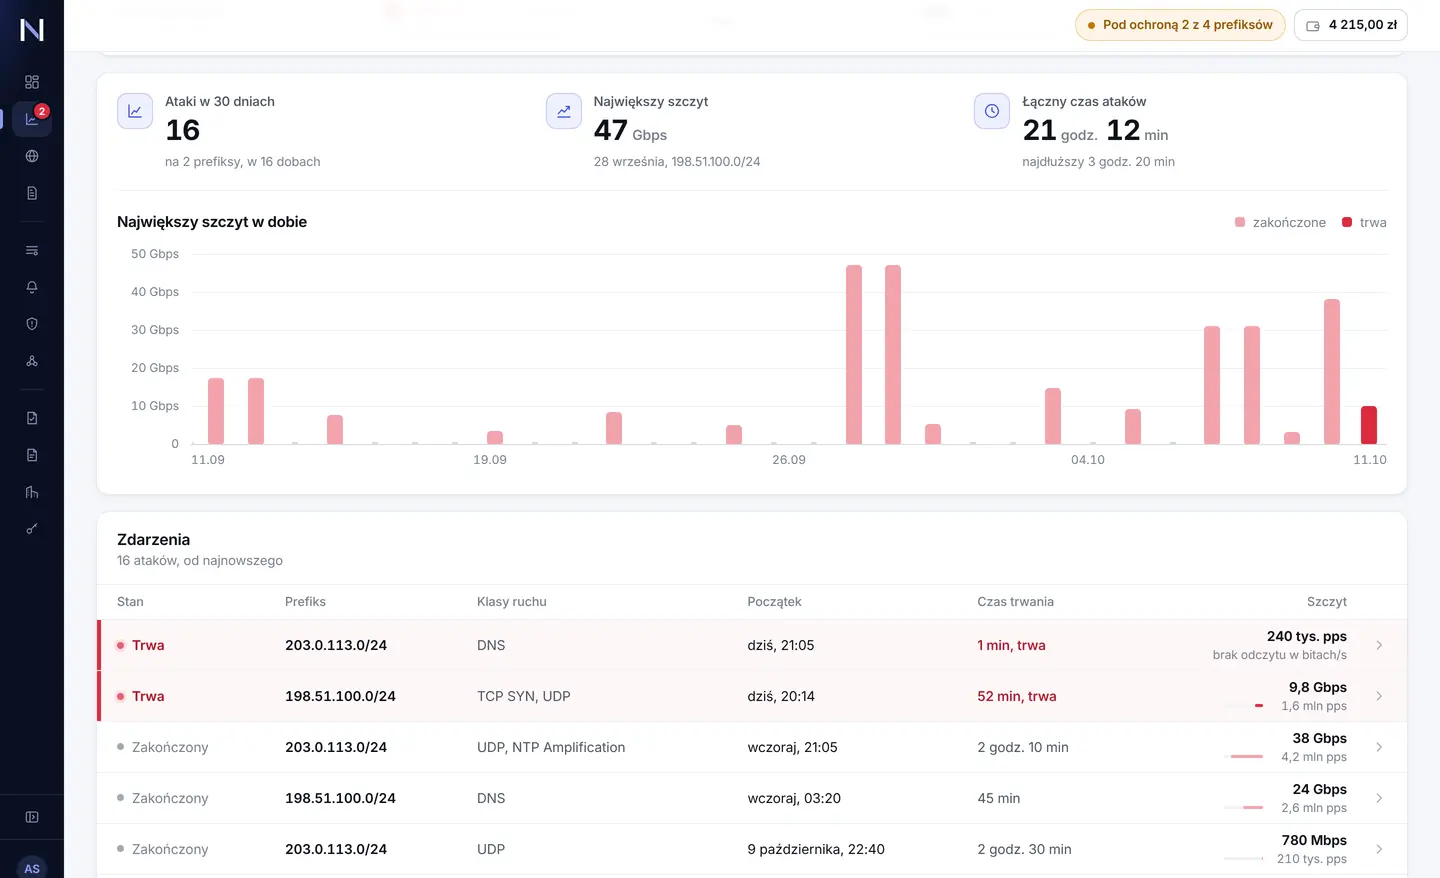The height and width of the screenshot is (878, 1440).
Task: Open the AS user avatar
Action: [x=32, y=866]
